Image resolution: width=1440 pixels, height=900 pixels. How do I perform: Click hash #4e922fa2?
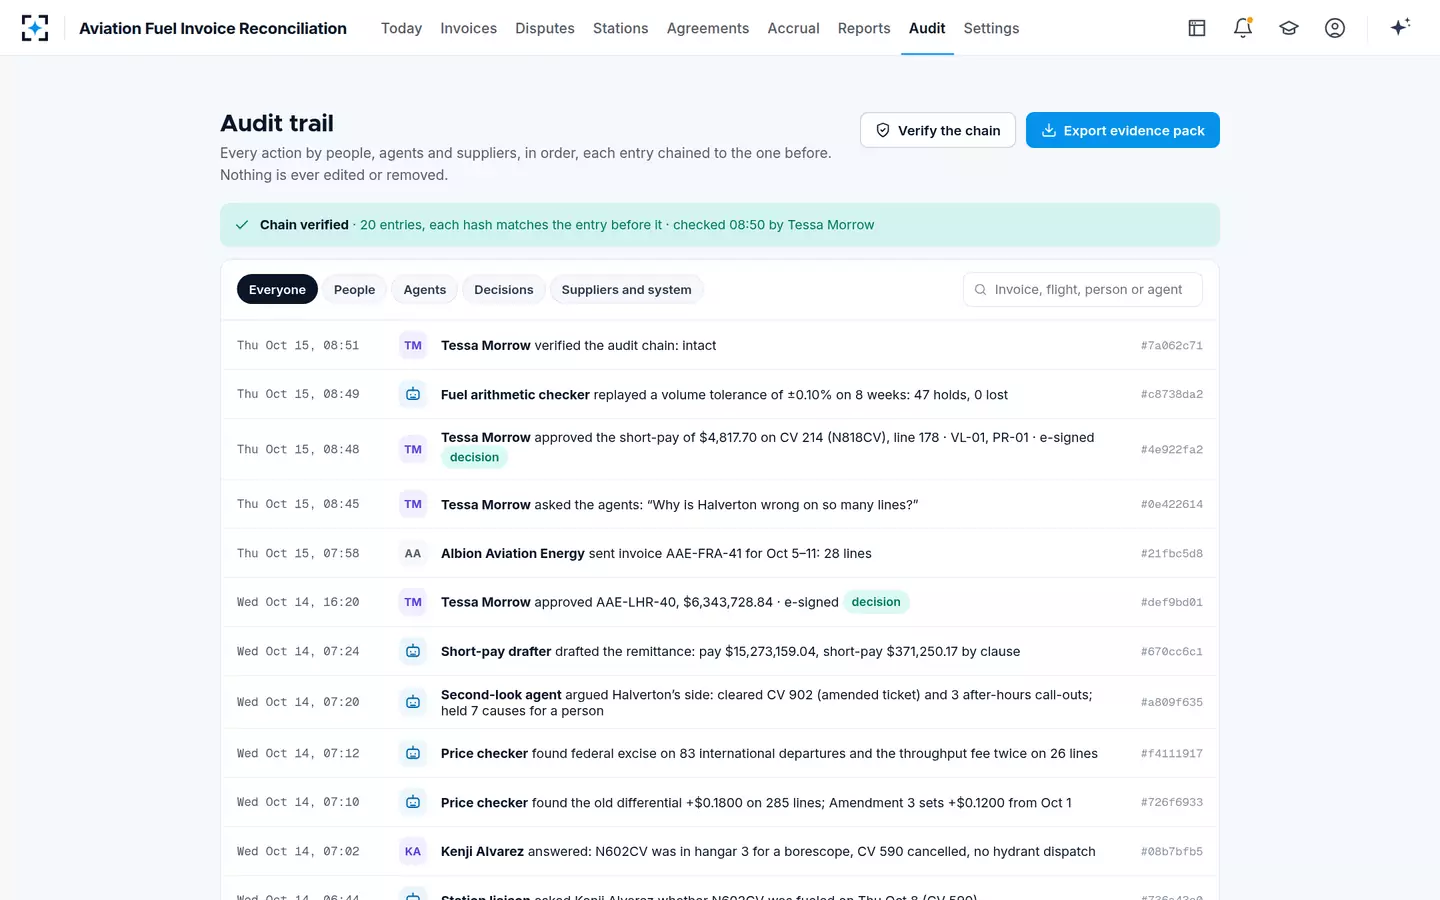click(x=1172, y=449)
